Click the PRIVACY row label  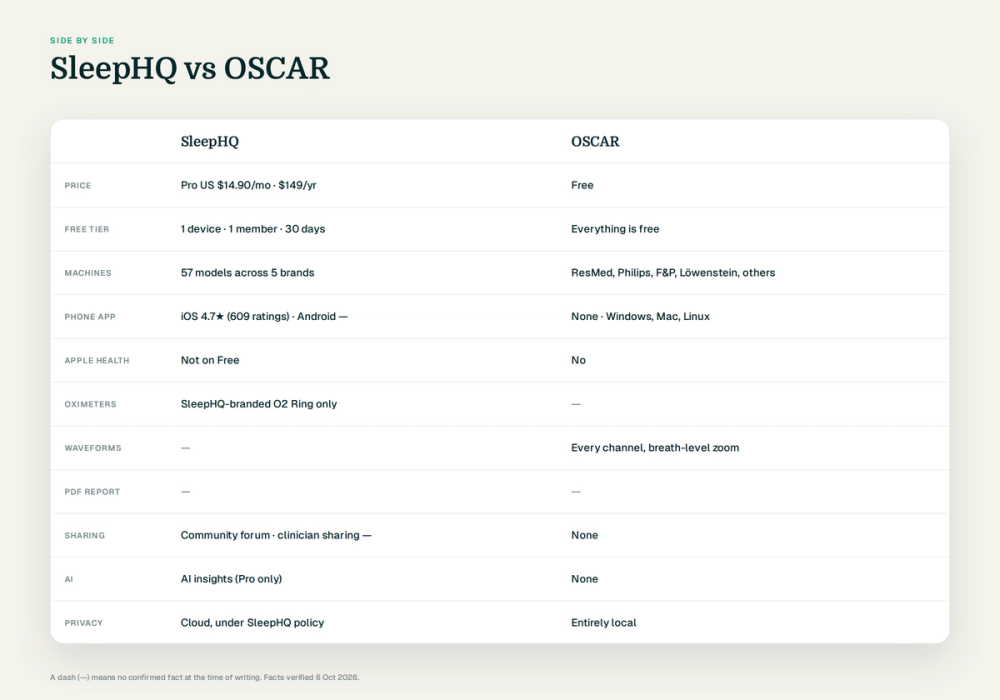coord(84,623)
